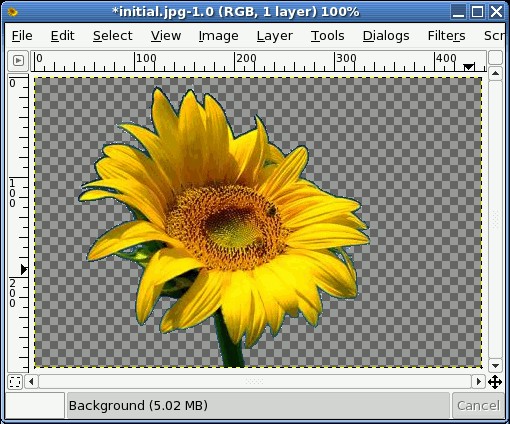Click the horizontal scrollbar right arrow
Screen dimensions: 510x424
coord(479,381)
